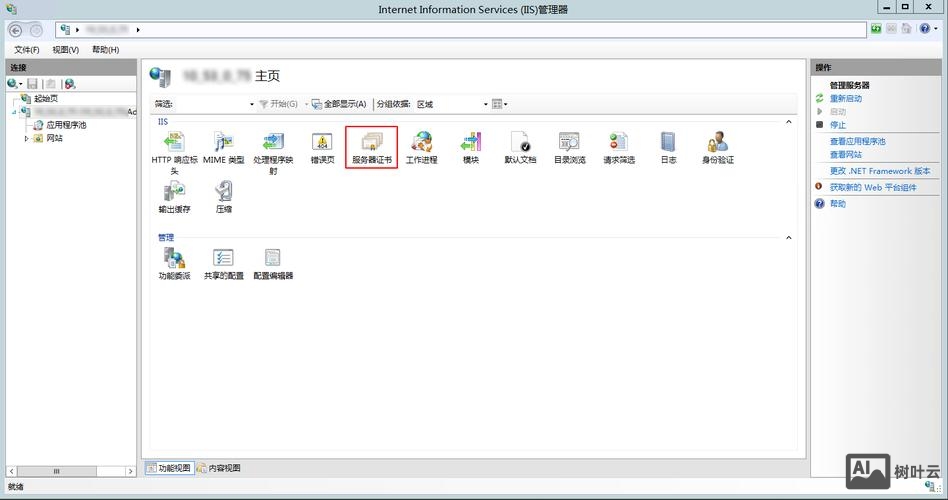Image resolution: width=948 pixels, height=500 pixels.
Task: Click scroll left arrow in connections pane
Action: 11,471
